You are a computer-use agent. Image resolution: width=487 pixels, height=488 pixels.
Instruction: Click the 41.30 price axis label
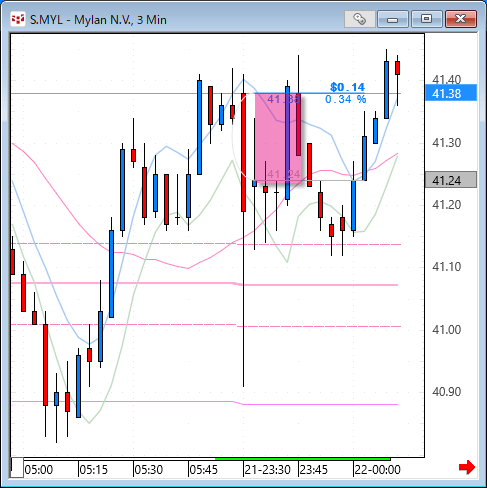point(446,143)
